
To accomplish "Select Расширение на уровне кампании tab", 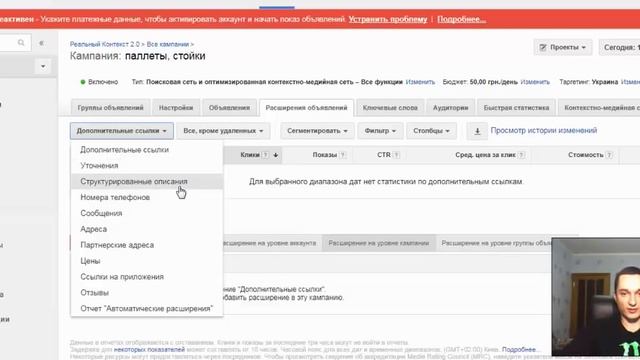I will [x=379, y=243].
